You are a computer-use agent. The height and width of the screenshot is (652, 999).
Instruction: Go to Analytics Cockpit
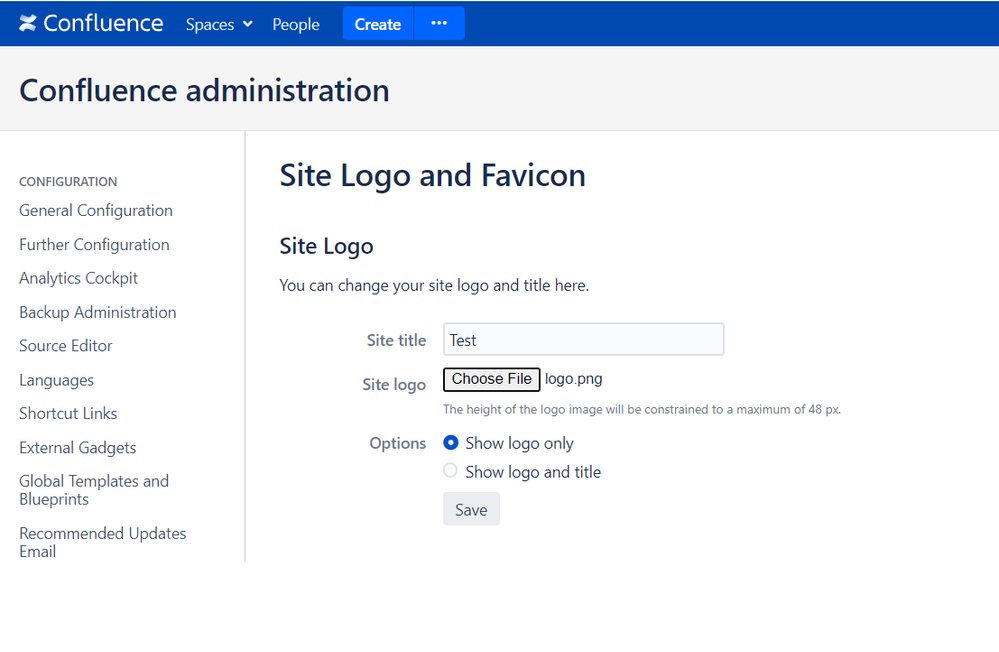click(x=78, y=279)
